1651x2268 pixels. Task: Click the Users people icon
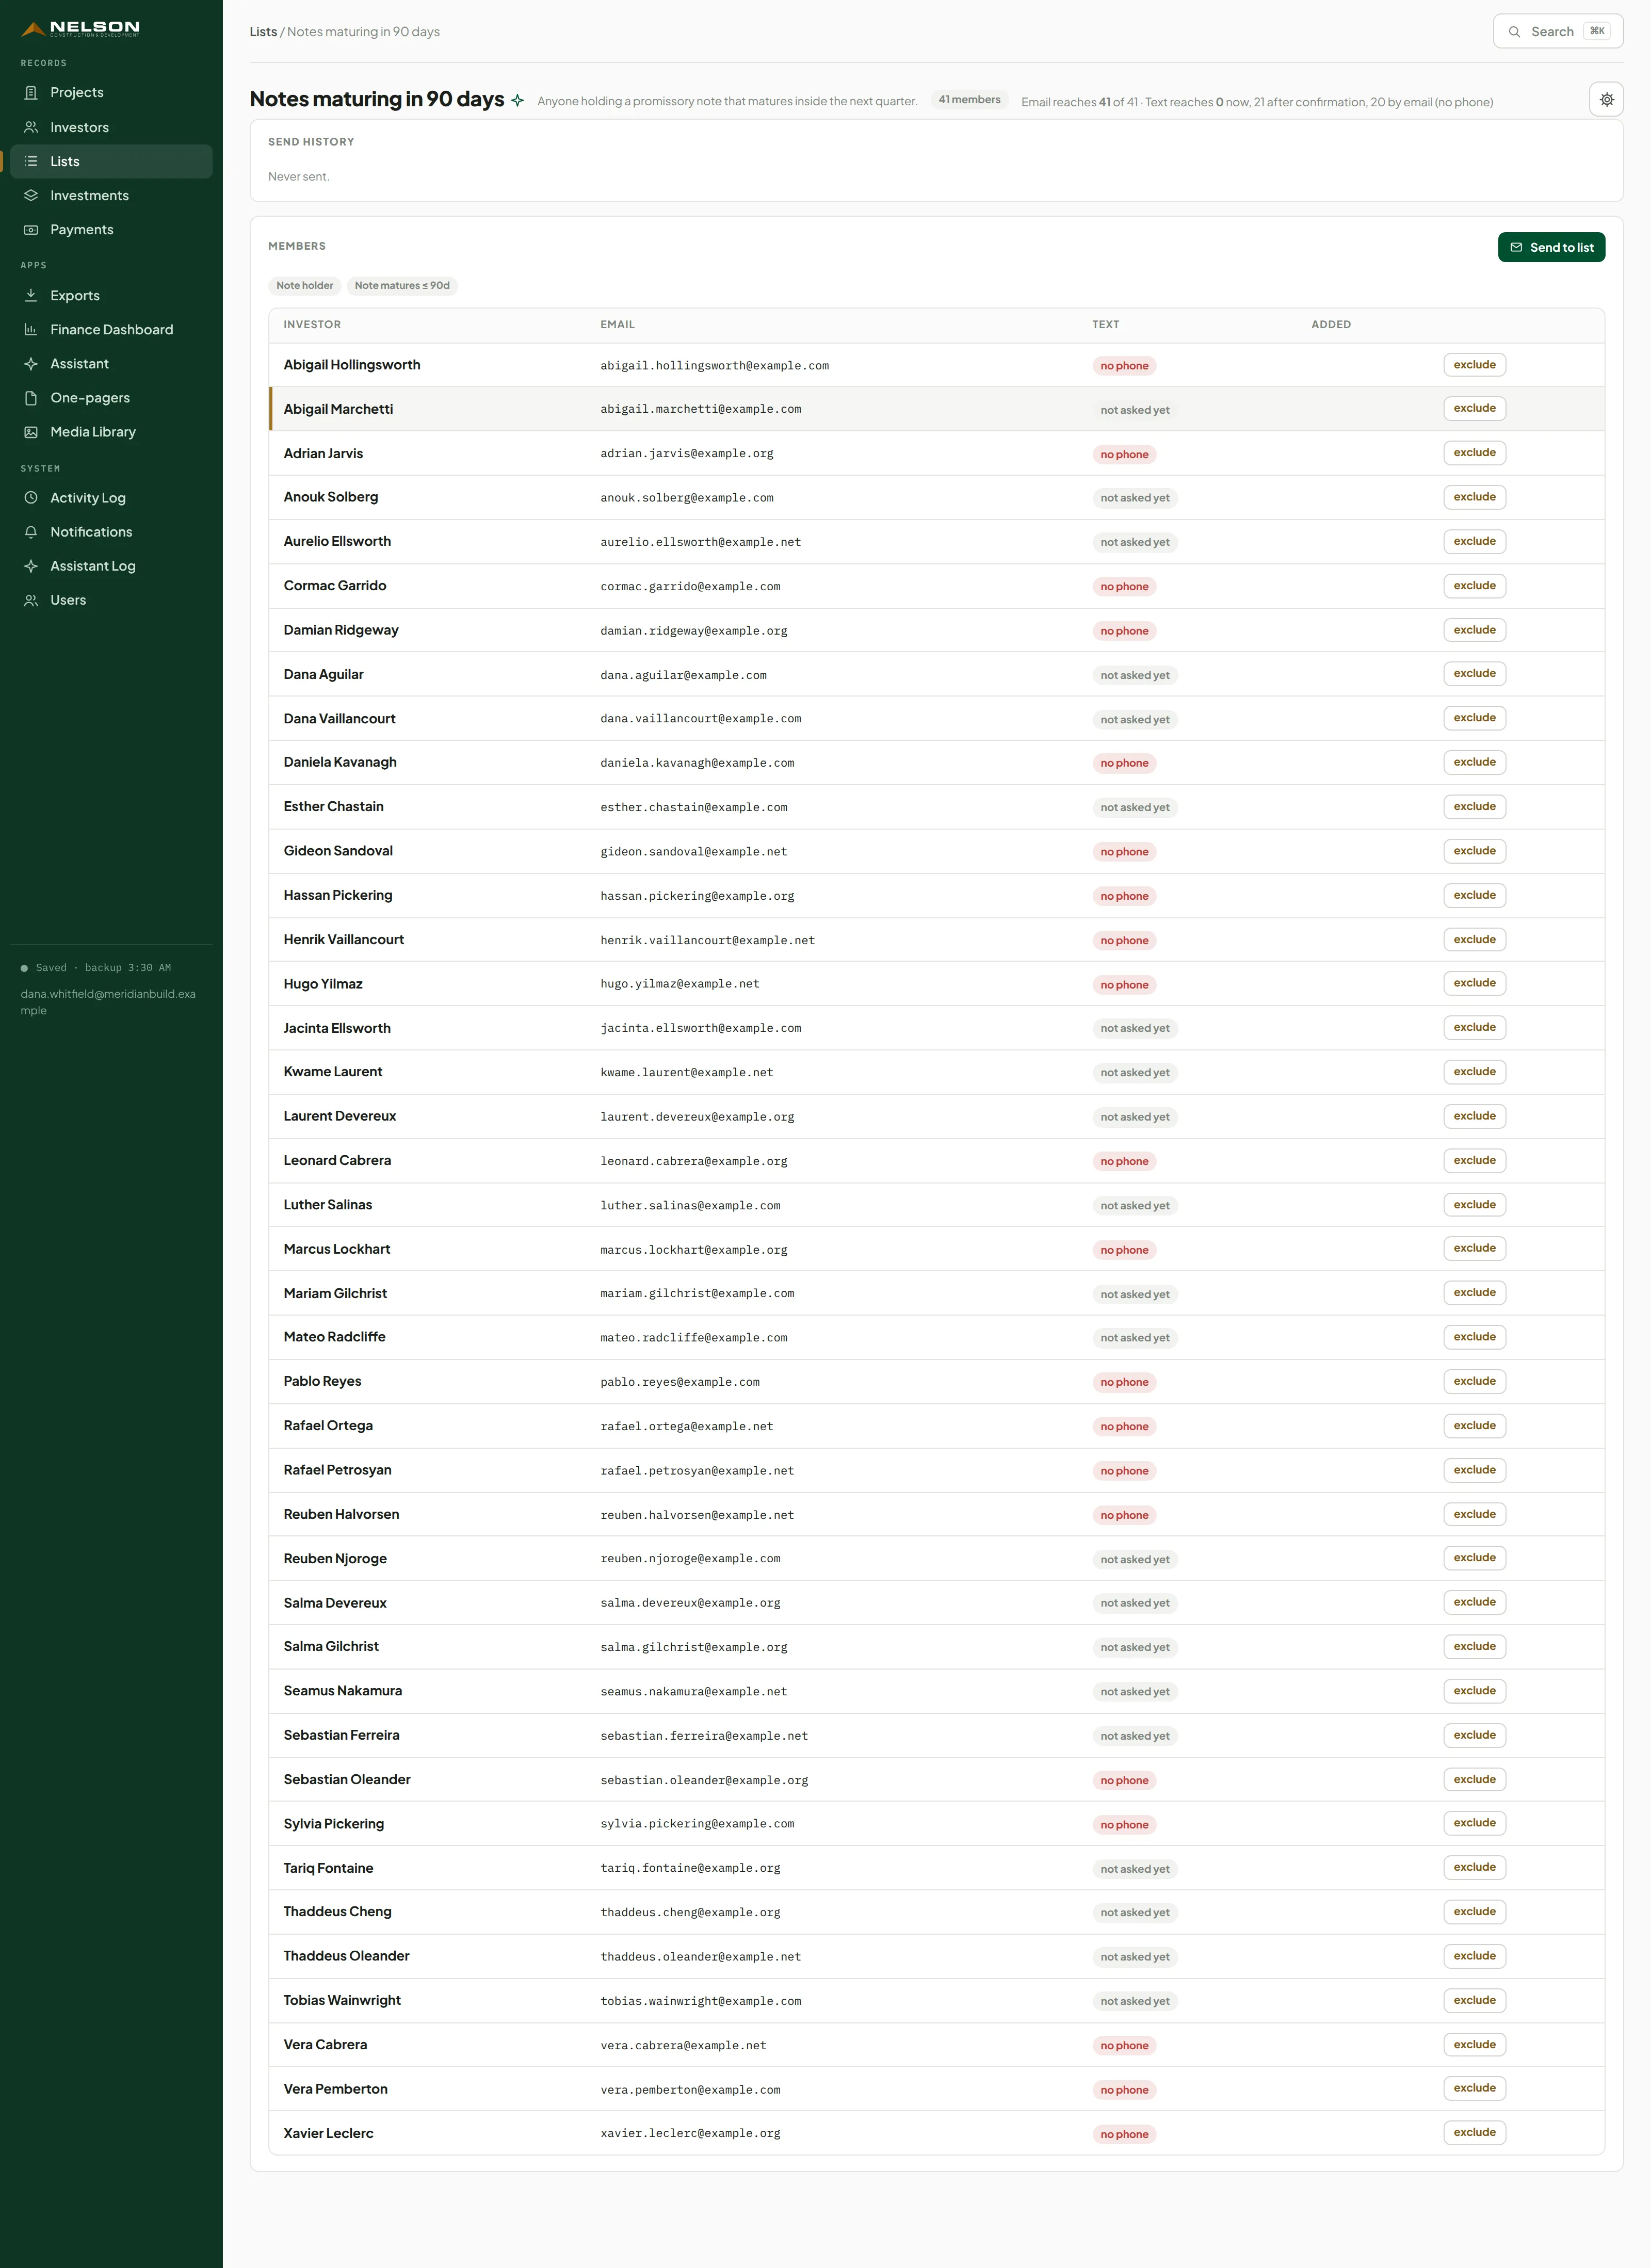31,599
